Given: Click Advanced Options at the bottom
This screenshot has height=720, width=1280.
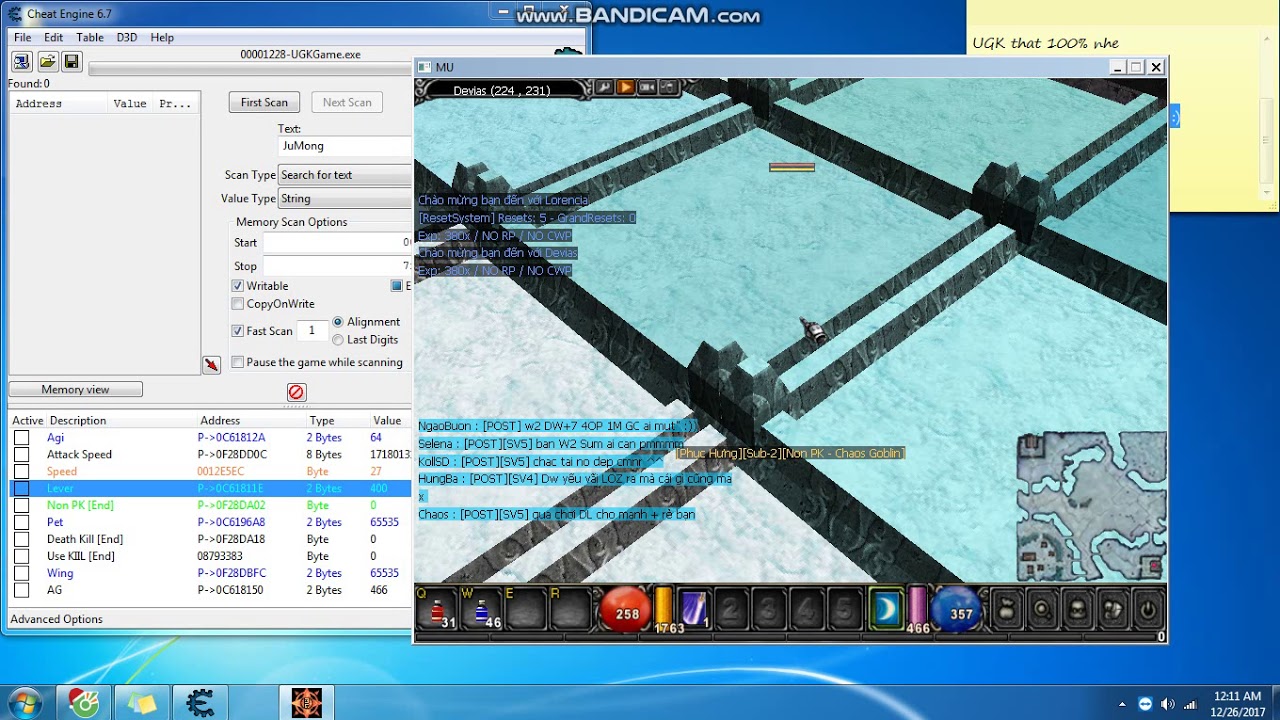Looking at the screenshot, I should pyautogui.click(x=57, y=620).
